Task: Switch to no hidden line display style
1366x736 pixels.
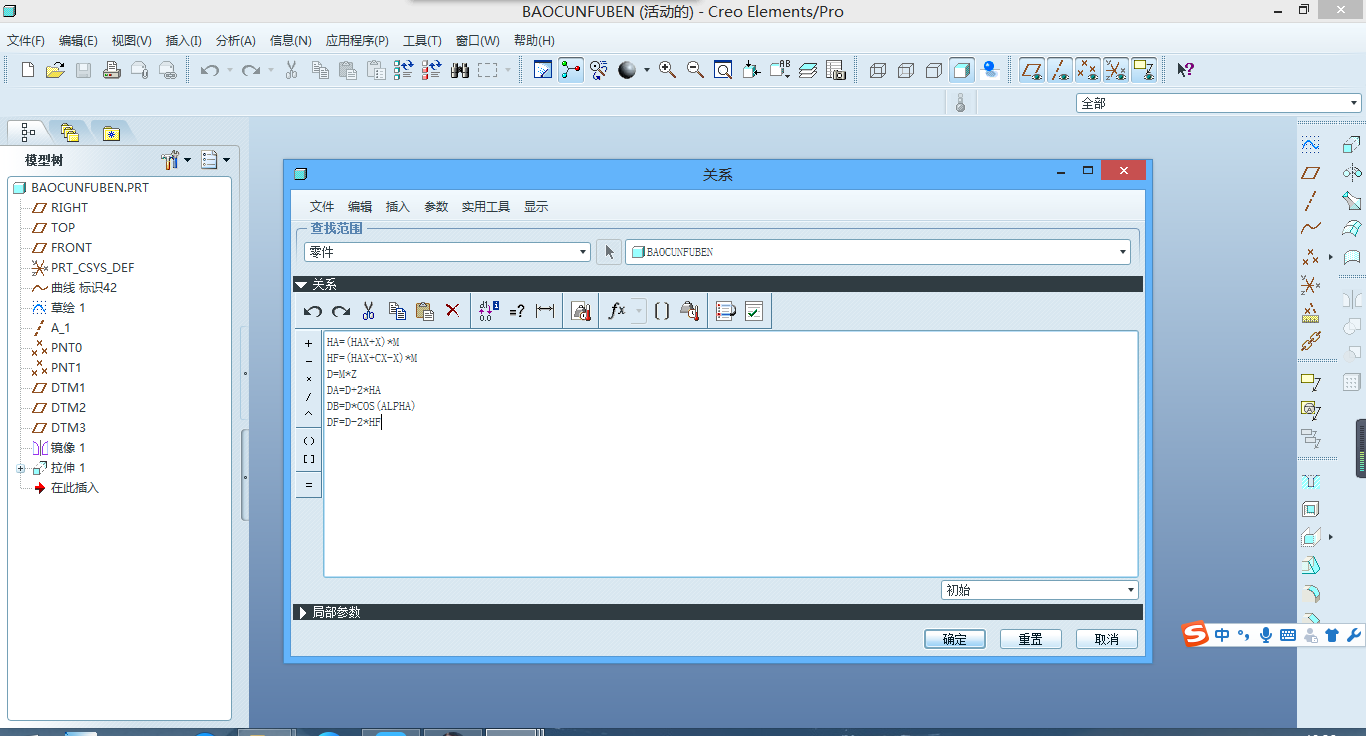Action: (x=934, y=70)
